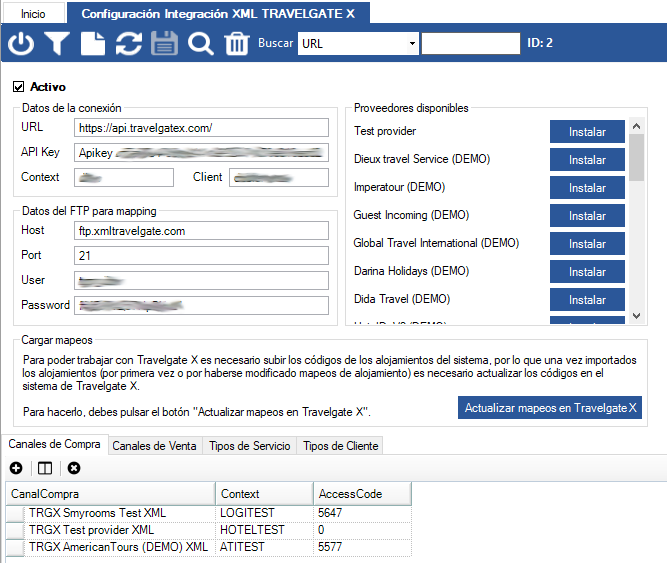
Task: Click the 'HOTELTEST' context cell
Action: [265, 530]
